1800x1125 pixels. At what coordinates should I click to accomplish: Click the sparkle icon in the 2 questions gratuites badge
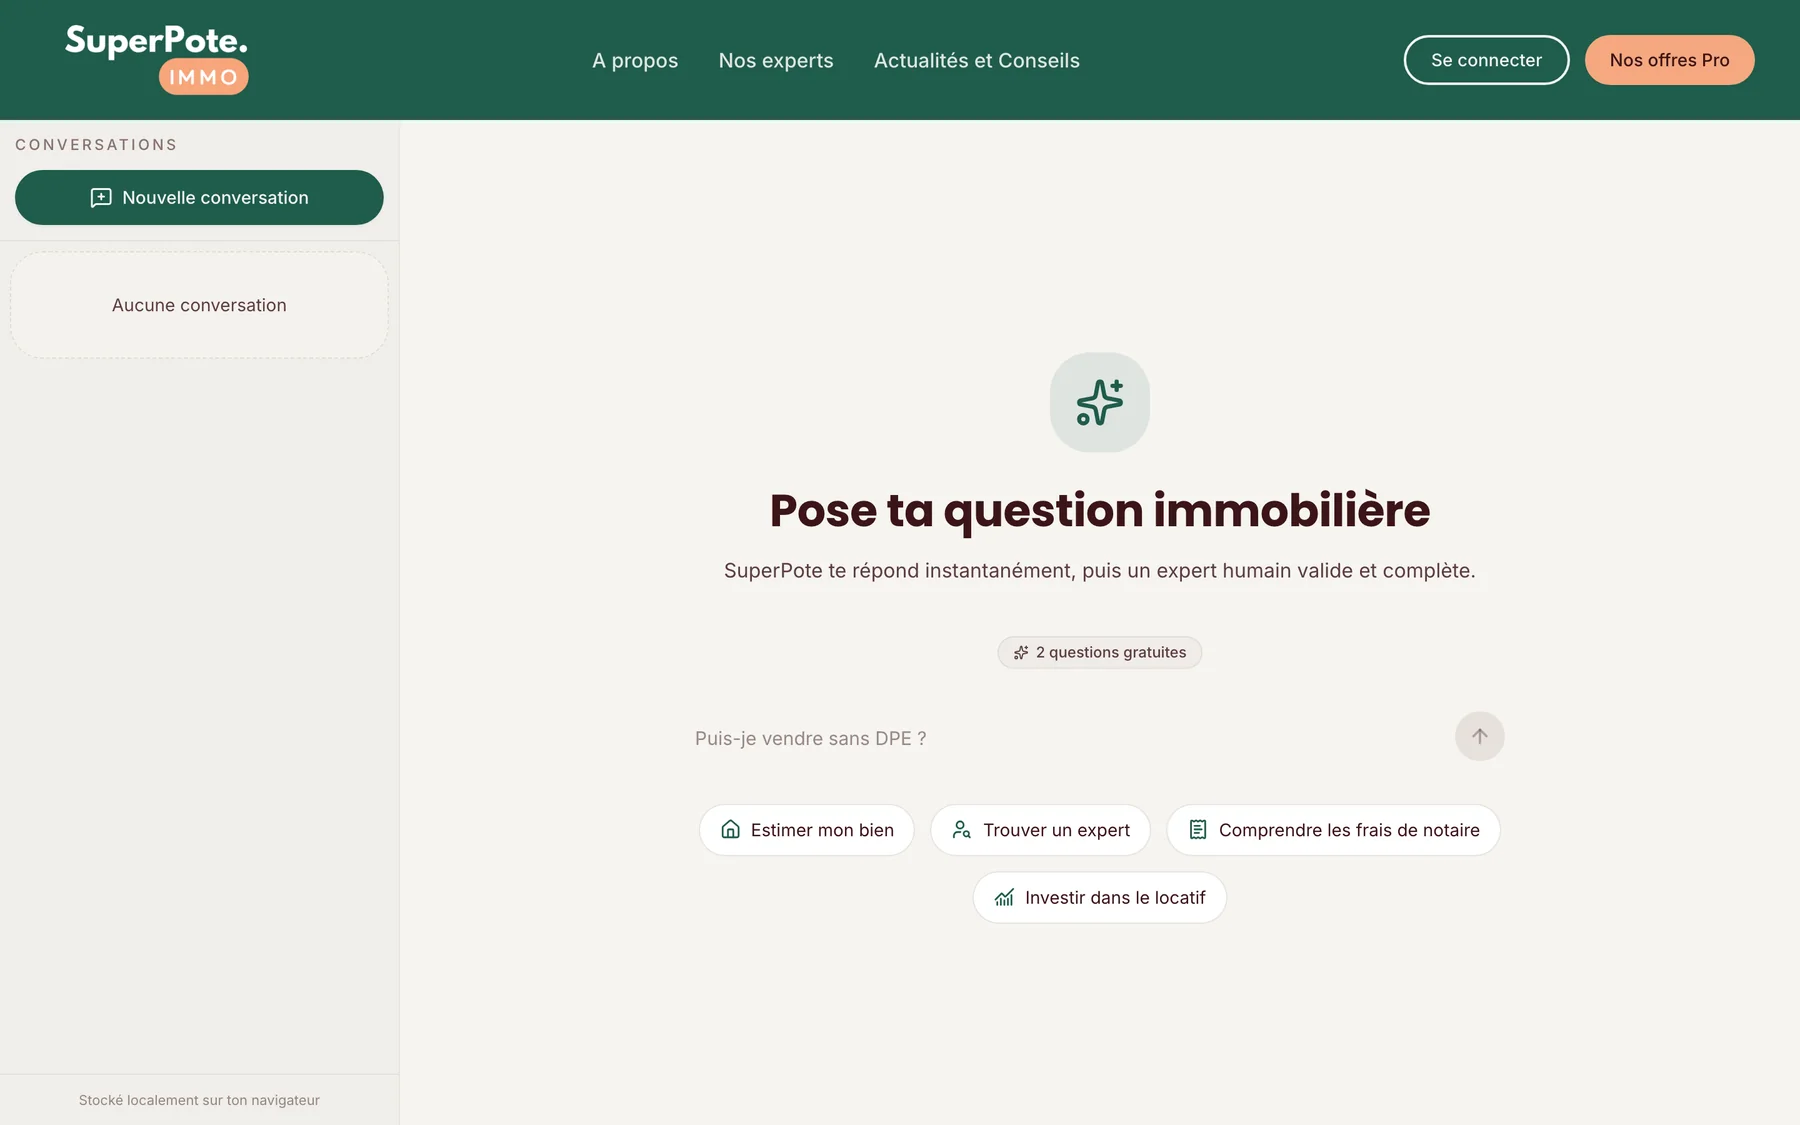[x=1021, y=652]
